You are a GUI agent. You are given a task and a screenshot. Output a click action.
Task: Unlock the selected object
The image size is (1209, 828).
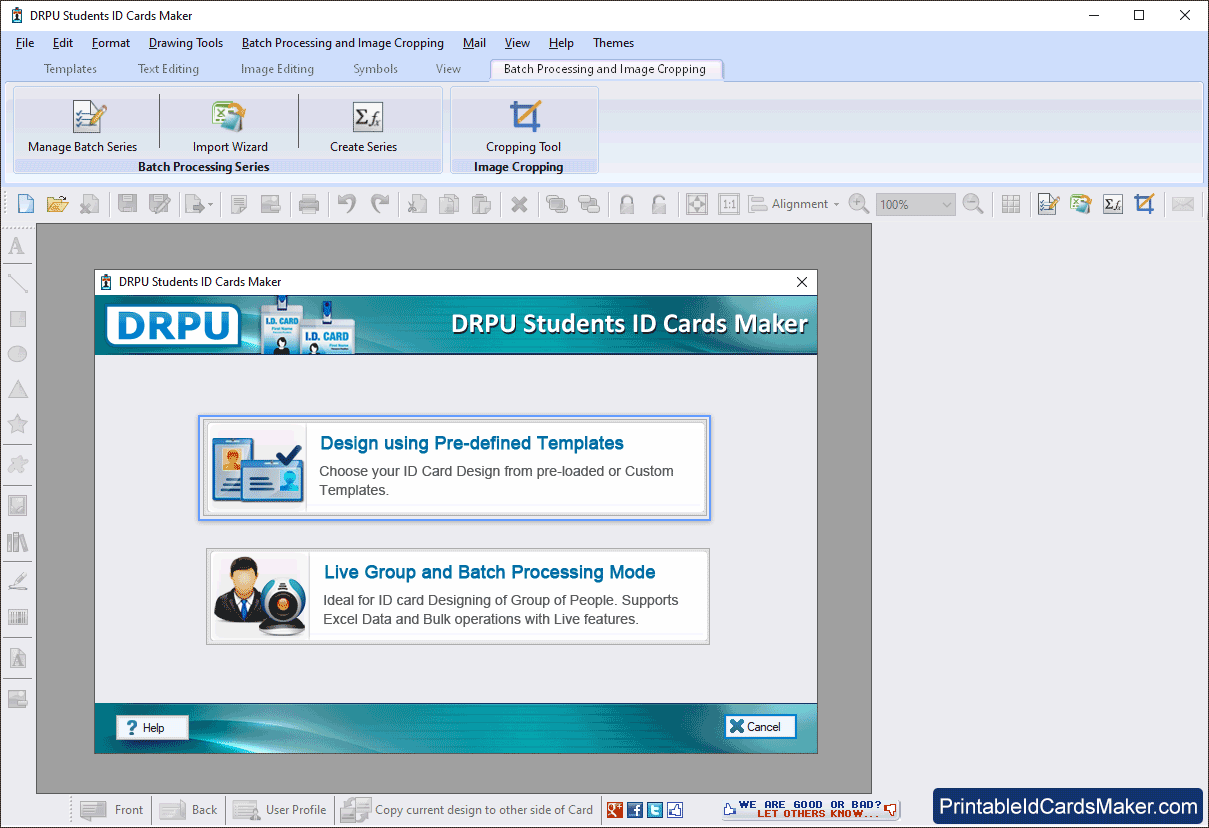[659, 204]
